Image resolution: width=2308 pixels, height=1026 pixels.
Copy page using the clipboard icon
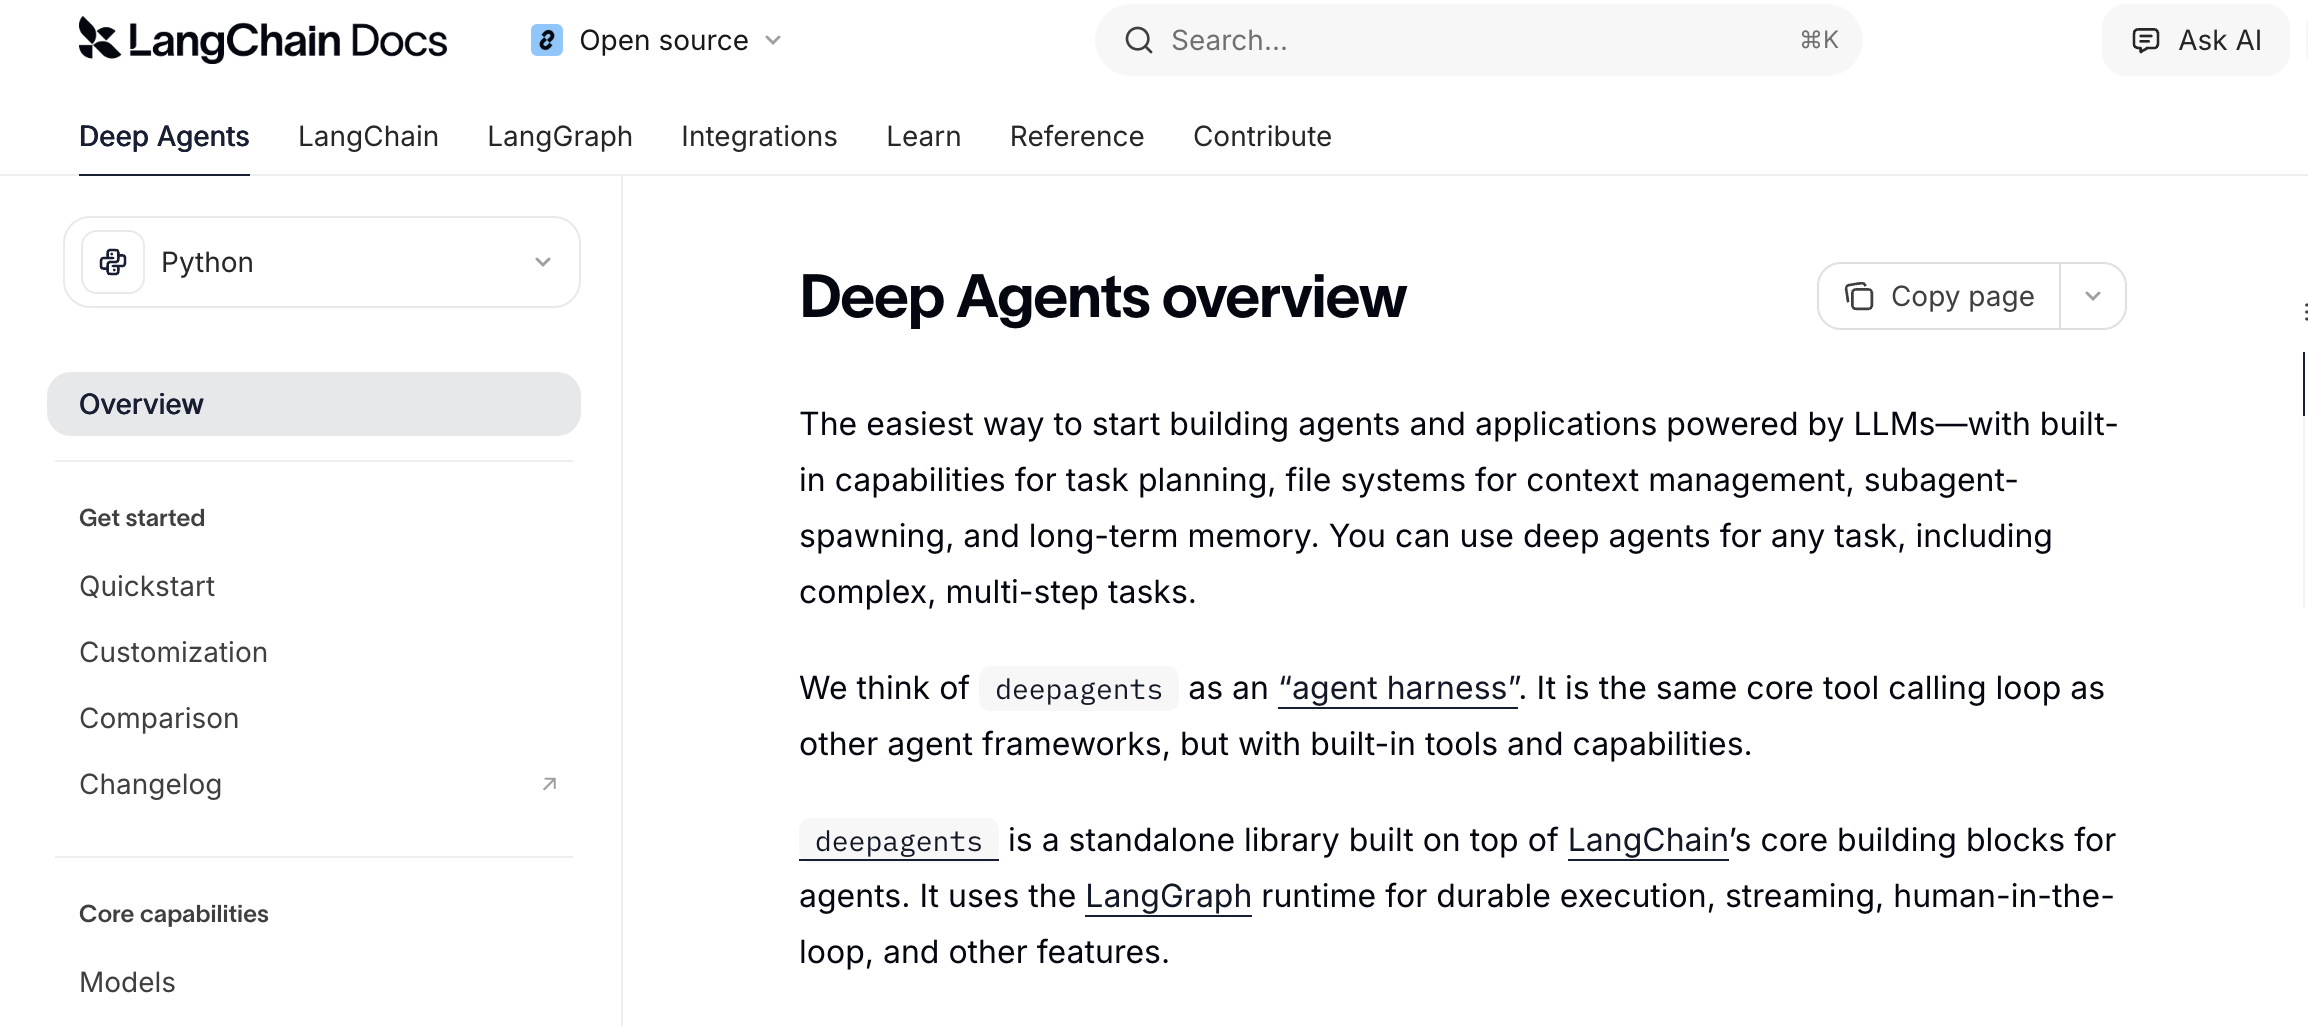[x=1858, y=296]
